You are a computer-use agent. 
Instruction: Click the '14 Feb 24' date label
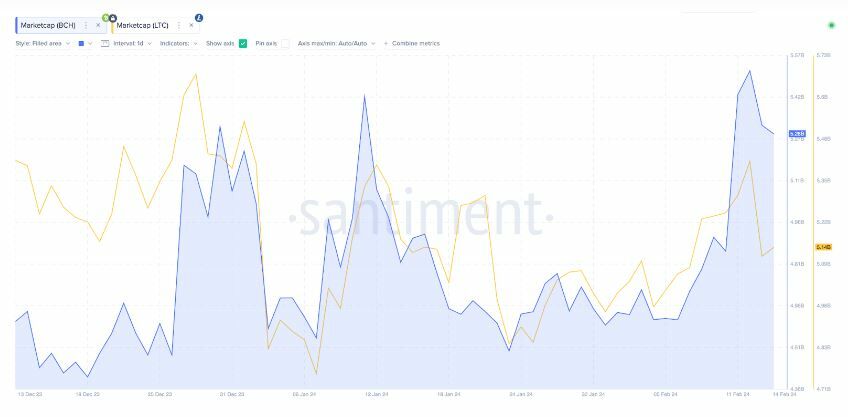[x=785, y=394]
